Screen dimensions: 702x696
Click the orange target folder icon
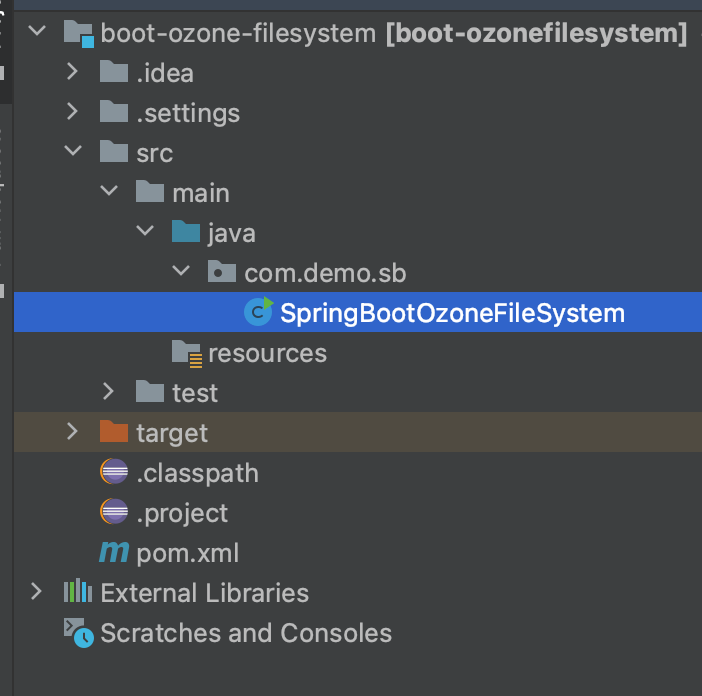[114, 431]
